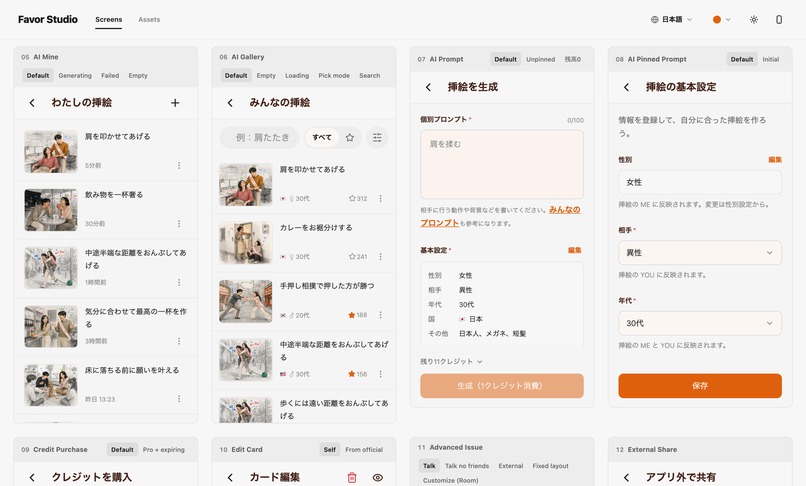Expand the 残り11クレジット chevron
Screen dimensions: 806x486
pos(480,362)
